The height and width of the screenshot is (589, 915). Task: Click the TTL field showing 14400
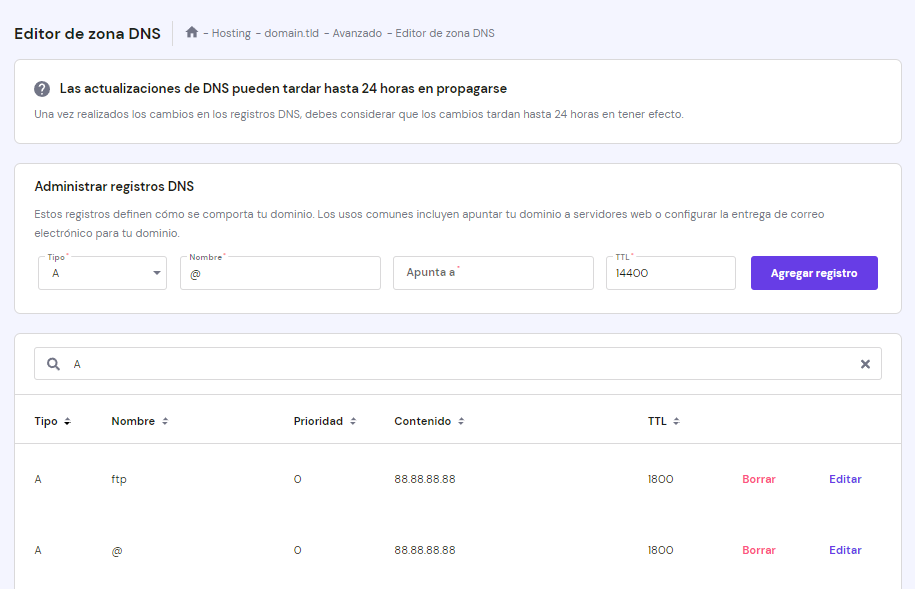pos(670,273)
